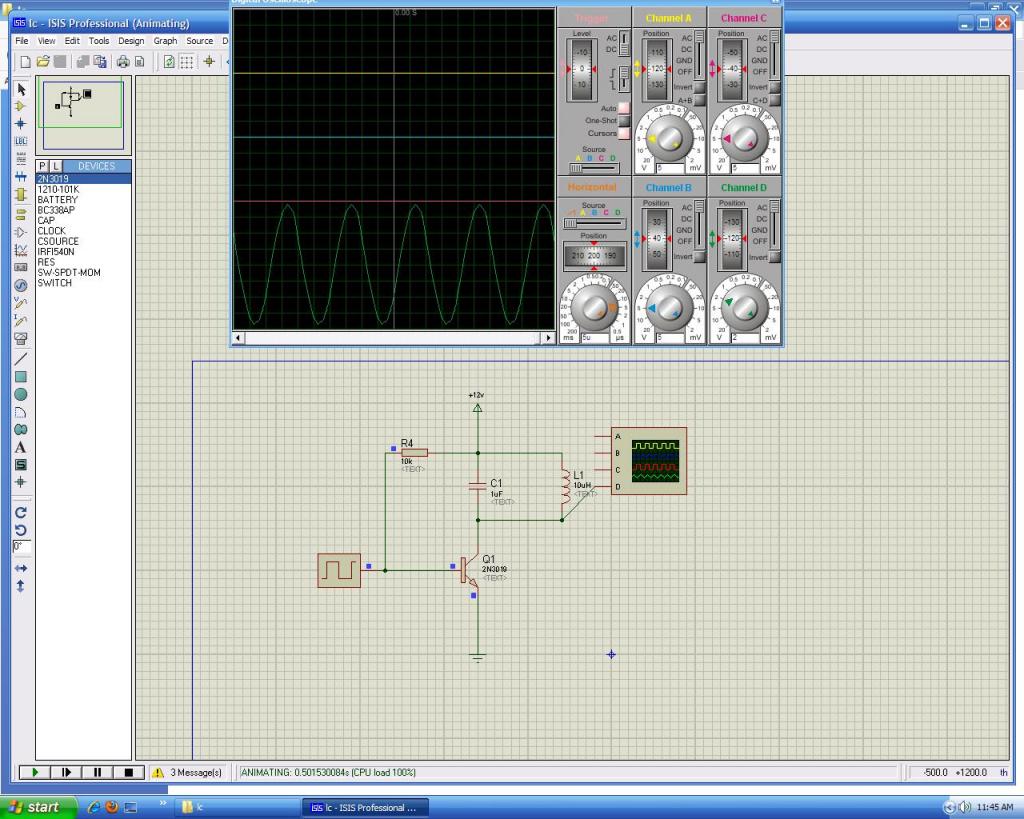Pause the running simulation
The height and width of the screenshot is (819, 1024).
coord(97,772)
